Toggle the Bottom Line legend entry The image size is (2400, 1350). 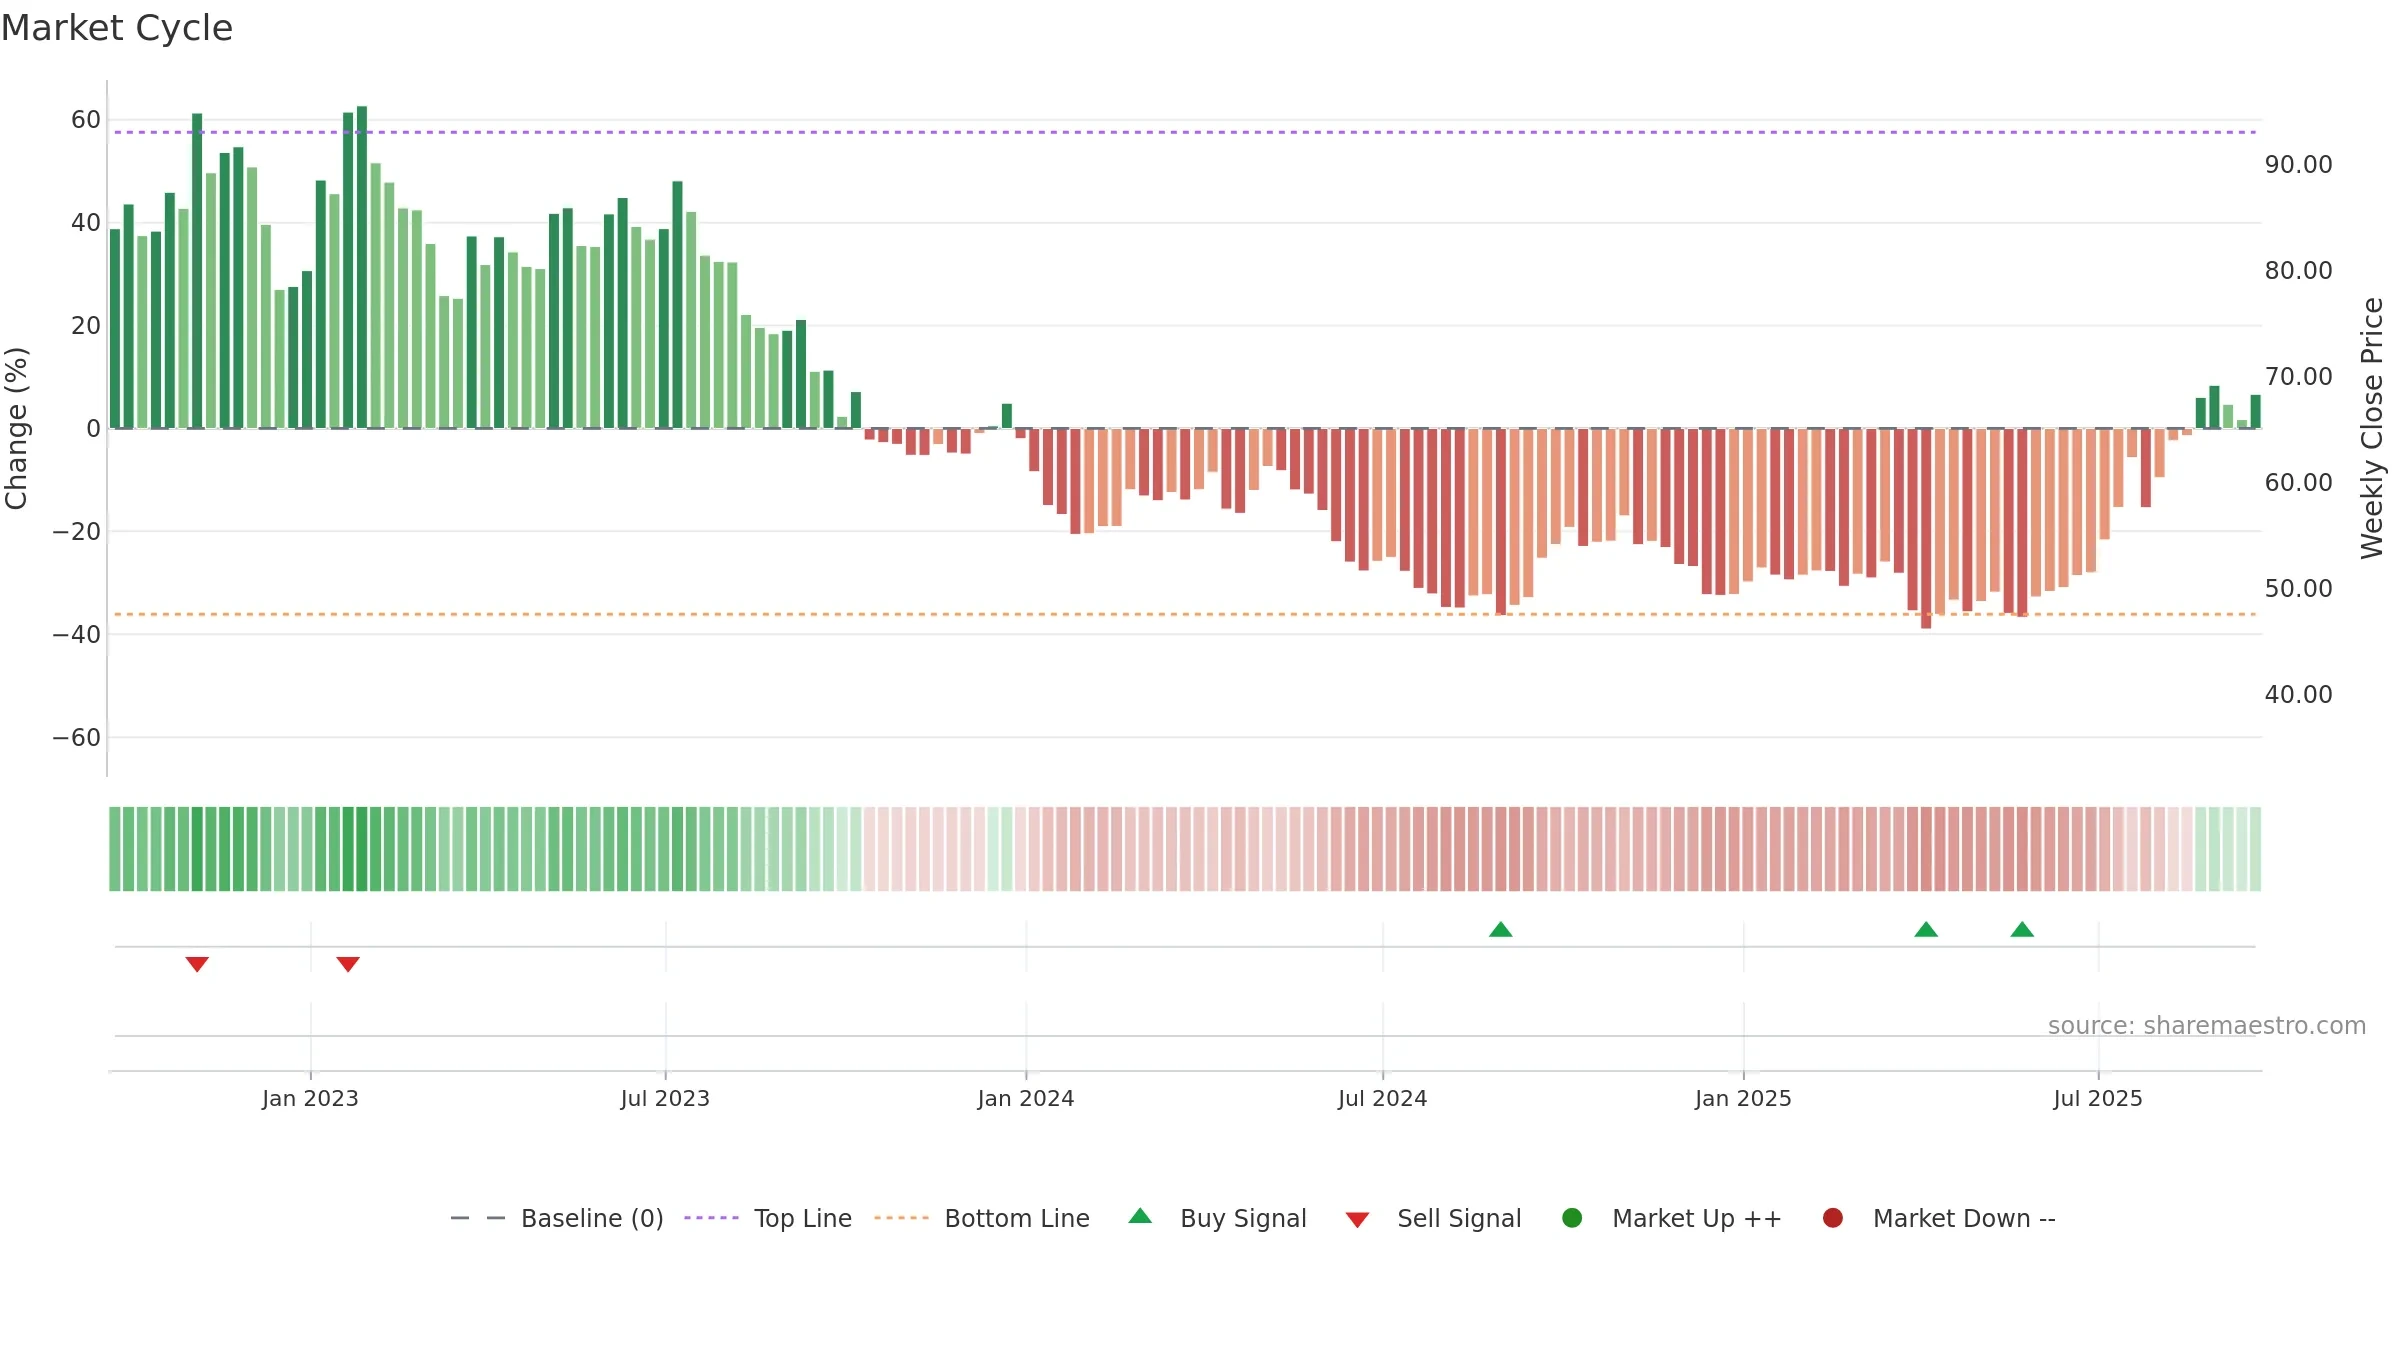982,1218
